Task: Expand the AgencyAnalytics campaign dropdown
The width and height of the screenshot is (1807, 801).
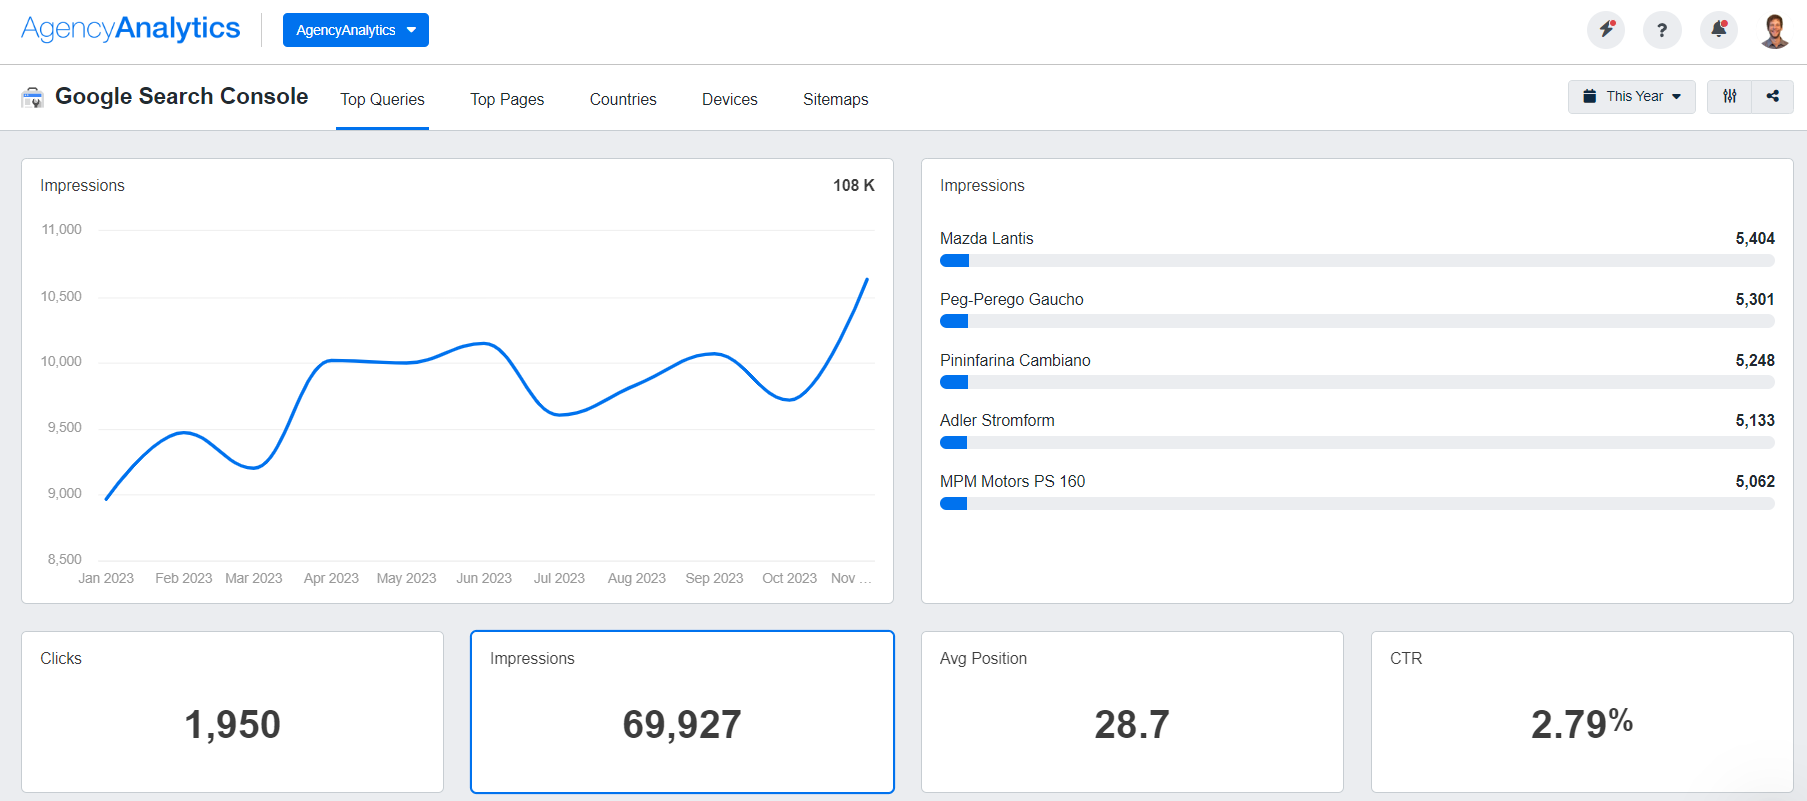Action: point(355,30)
